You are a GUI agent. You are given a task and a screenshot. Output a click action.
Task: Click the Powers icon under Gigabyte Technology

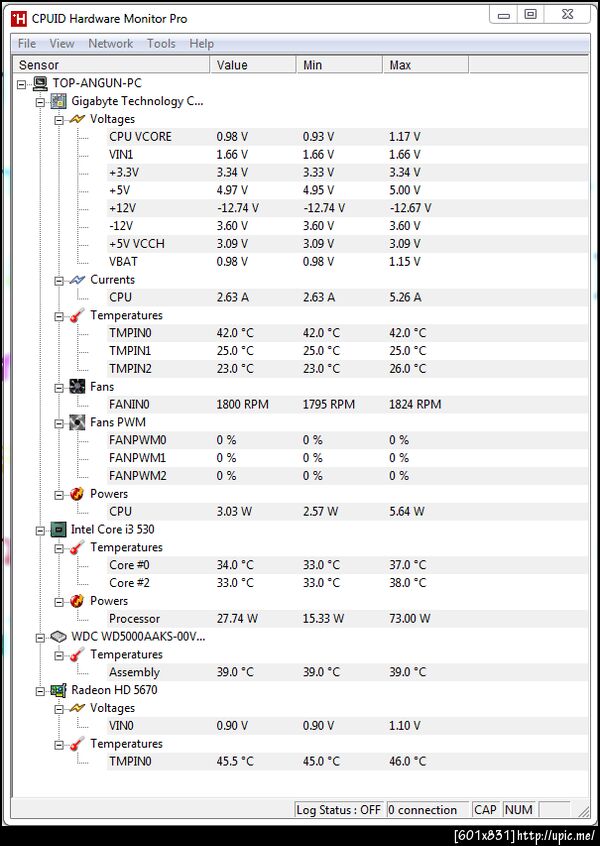coord(77,494)
